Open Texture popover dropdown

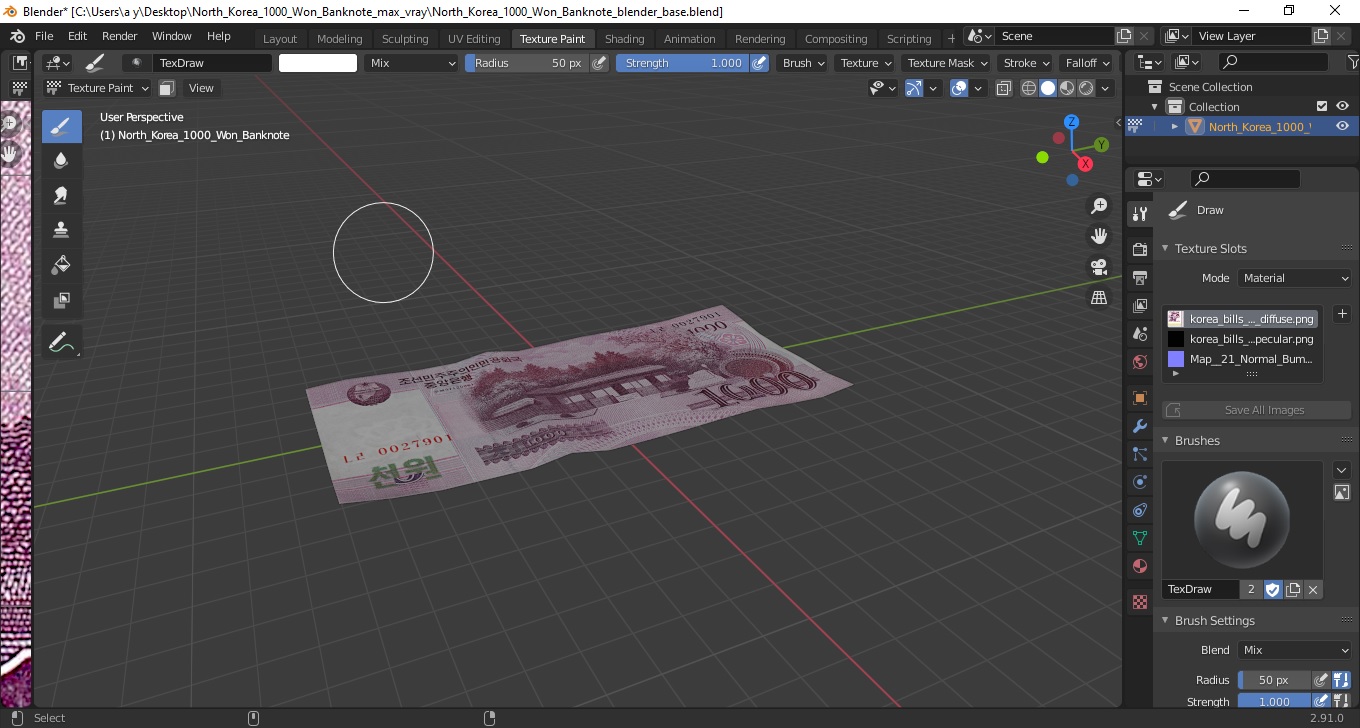866,63
